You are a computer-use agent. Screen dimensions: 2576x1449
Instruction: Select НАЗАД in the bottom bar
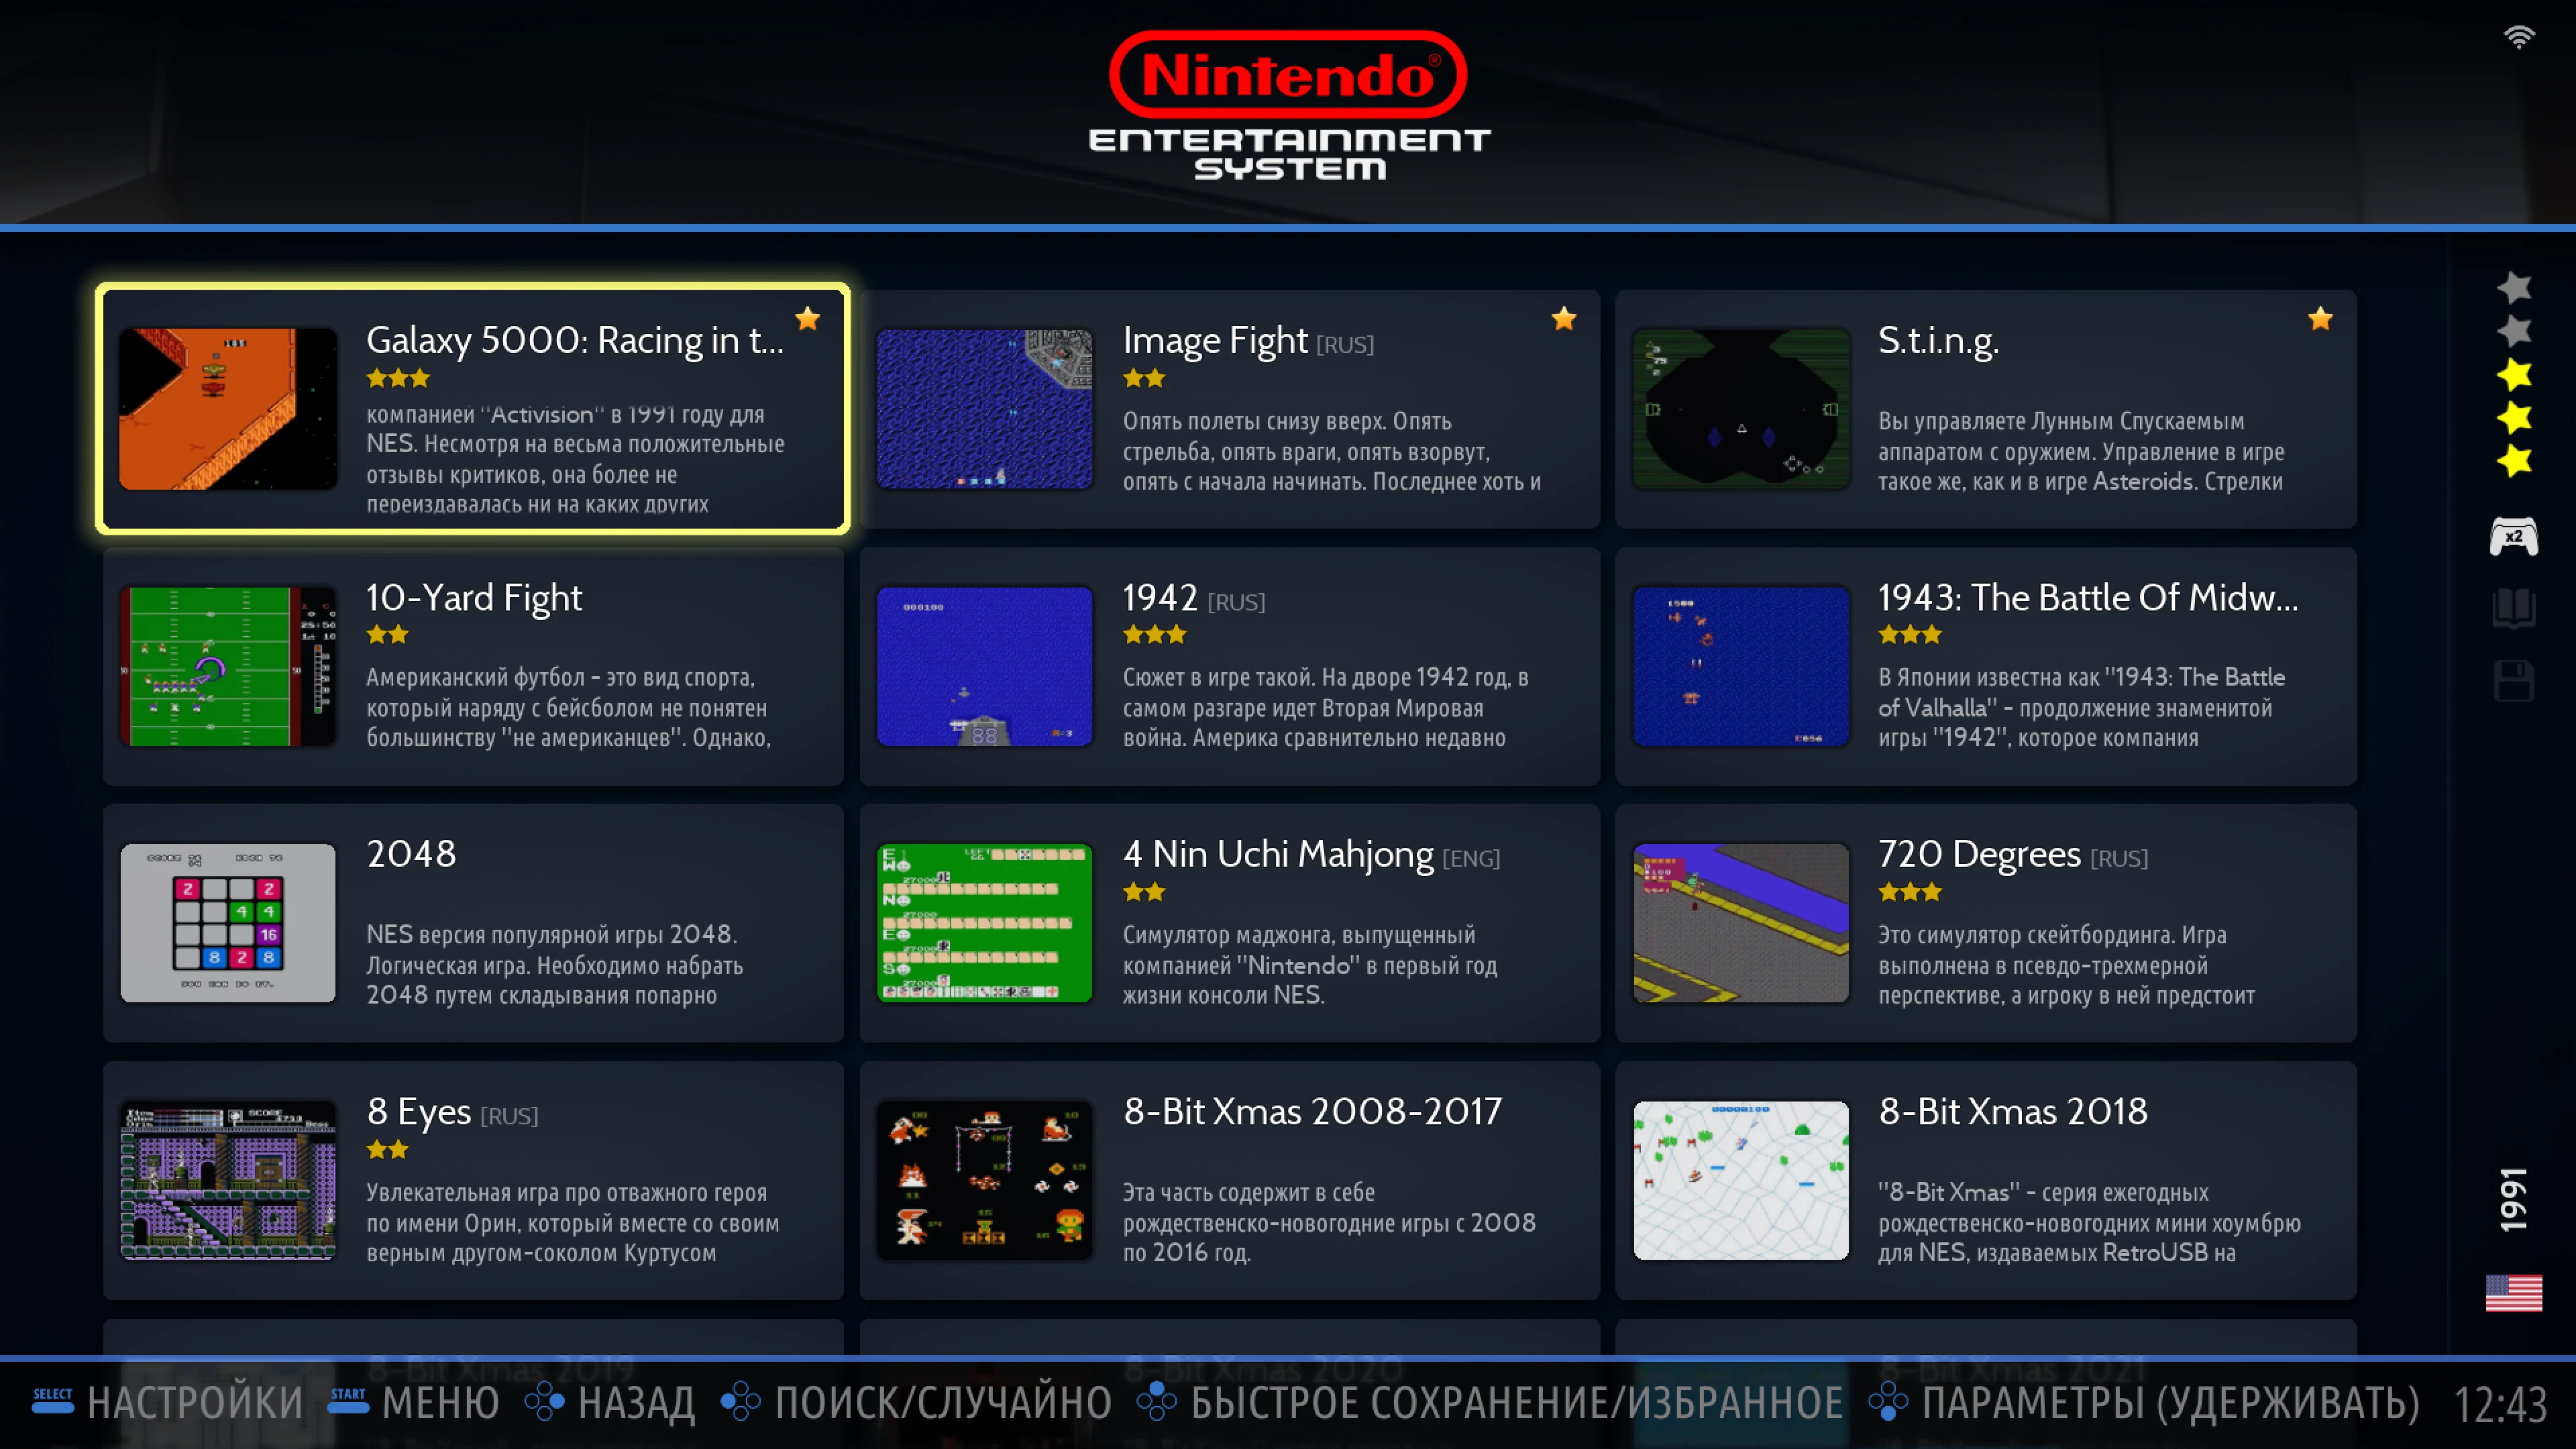[x=637, y=1402]
